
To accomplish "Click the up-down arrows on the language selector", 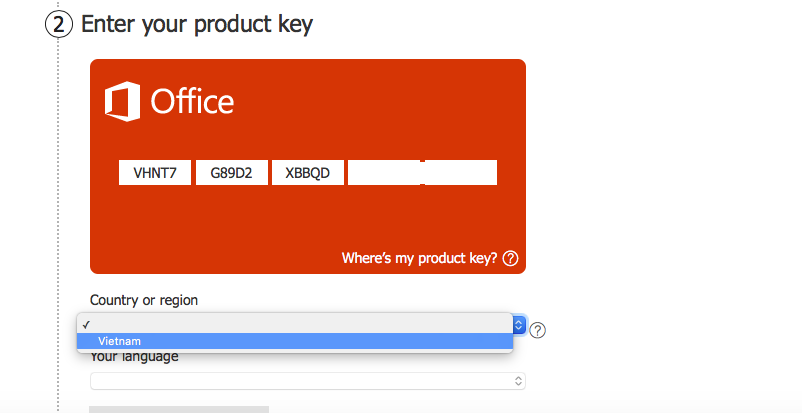I will [518, 381].
